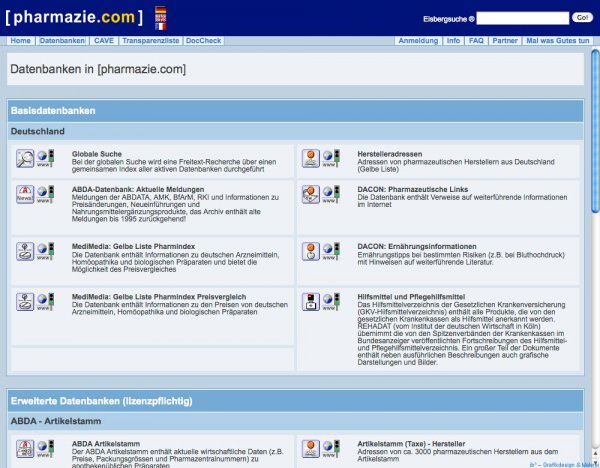Viewport: 600px width, 468px height.
Task: Open the www icon beside Herstelleradressen
Action: 331,158
